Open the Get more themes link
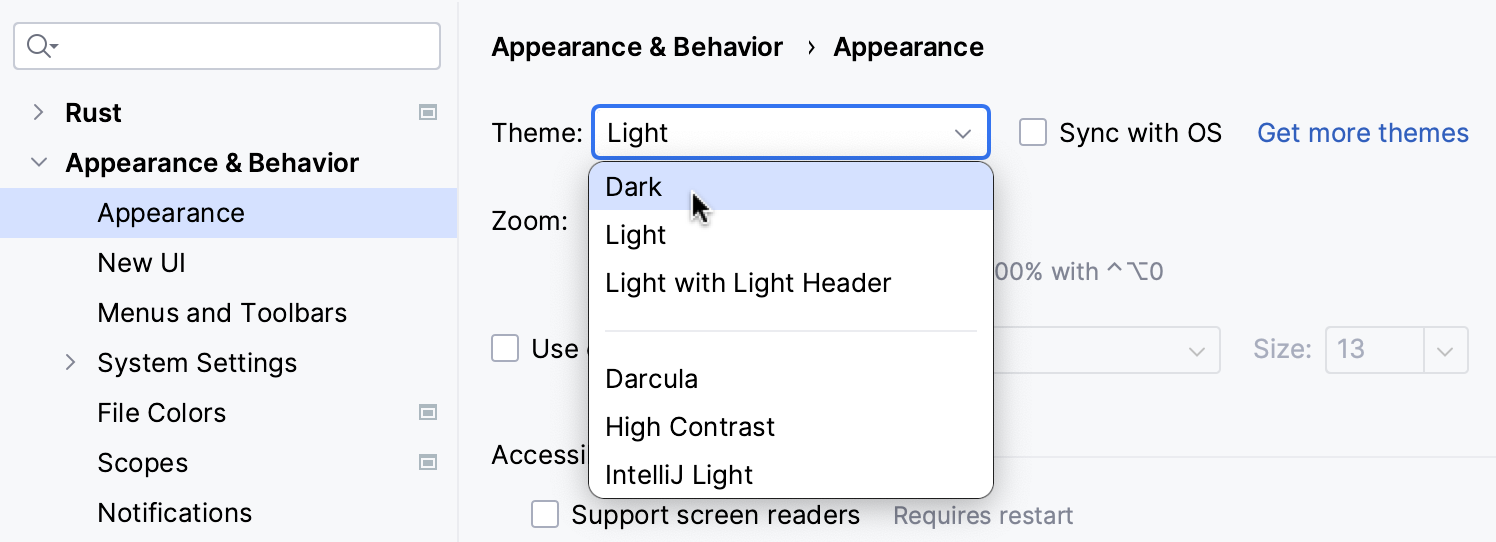The width and height of the screenshot is (1496, 542). tap(1362, 133)
